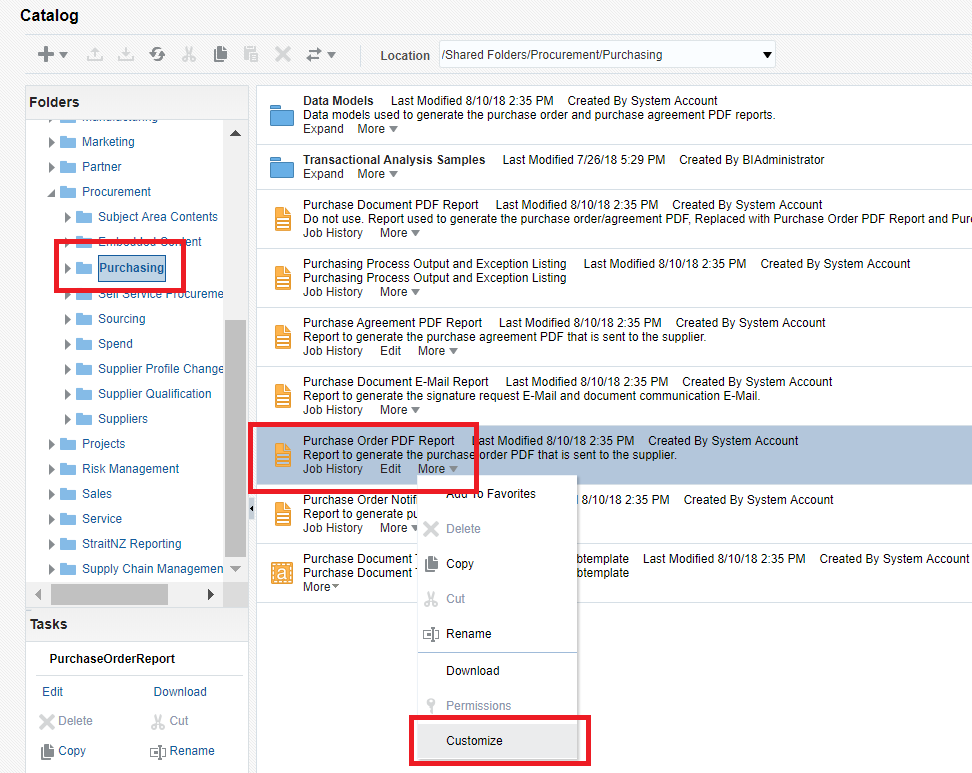Screen dimensions: 972x773
Task: Click the Cut scissors icon in the toolbar
Action: [x=189, y=54]
